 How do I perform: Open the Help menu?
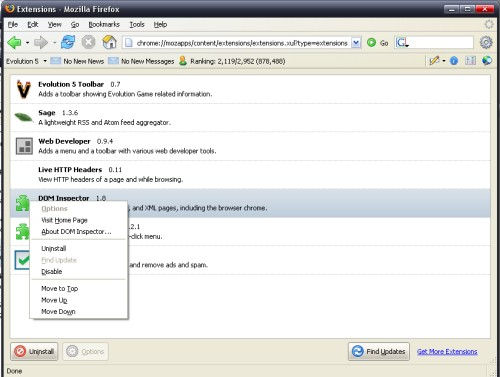[160, 24]
